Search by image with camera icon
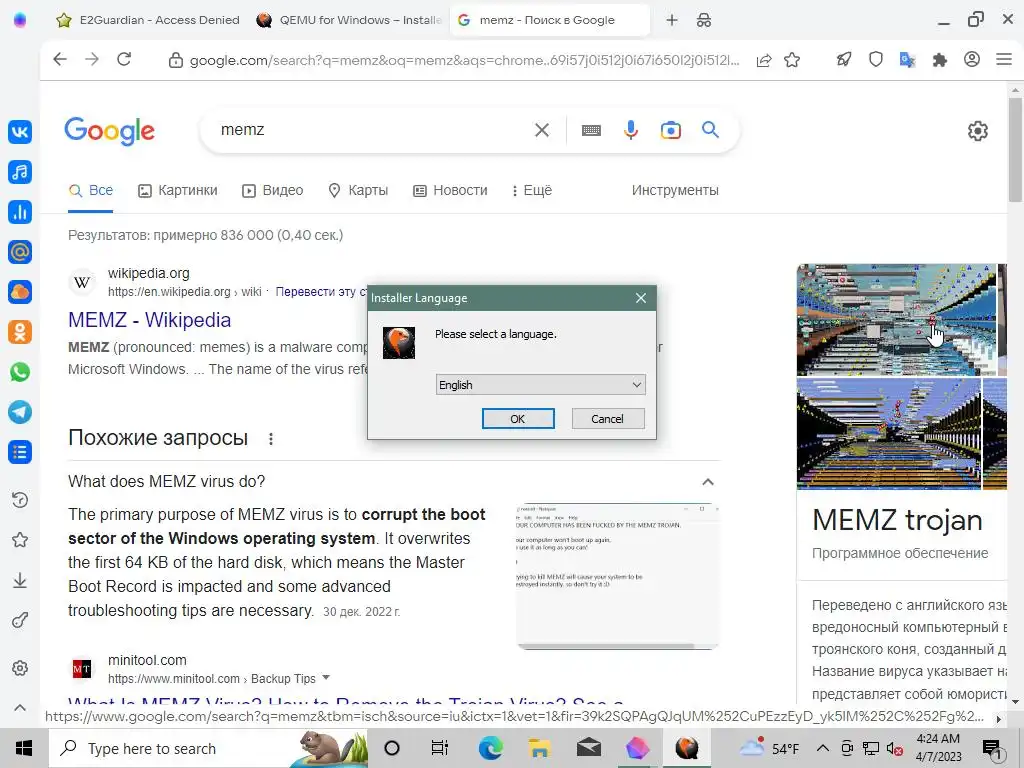This screenshot has height=768, width=1024. [671, 130]
